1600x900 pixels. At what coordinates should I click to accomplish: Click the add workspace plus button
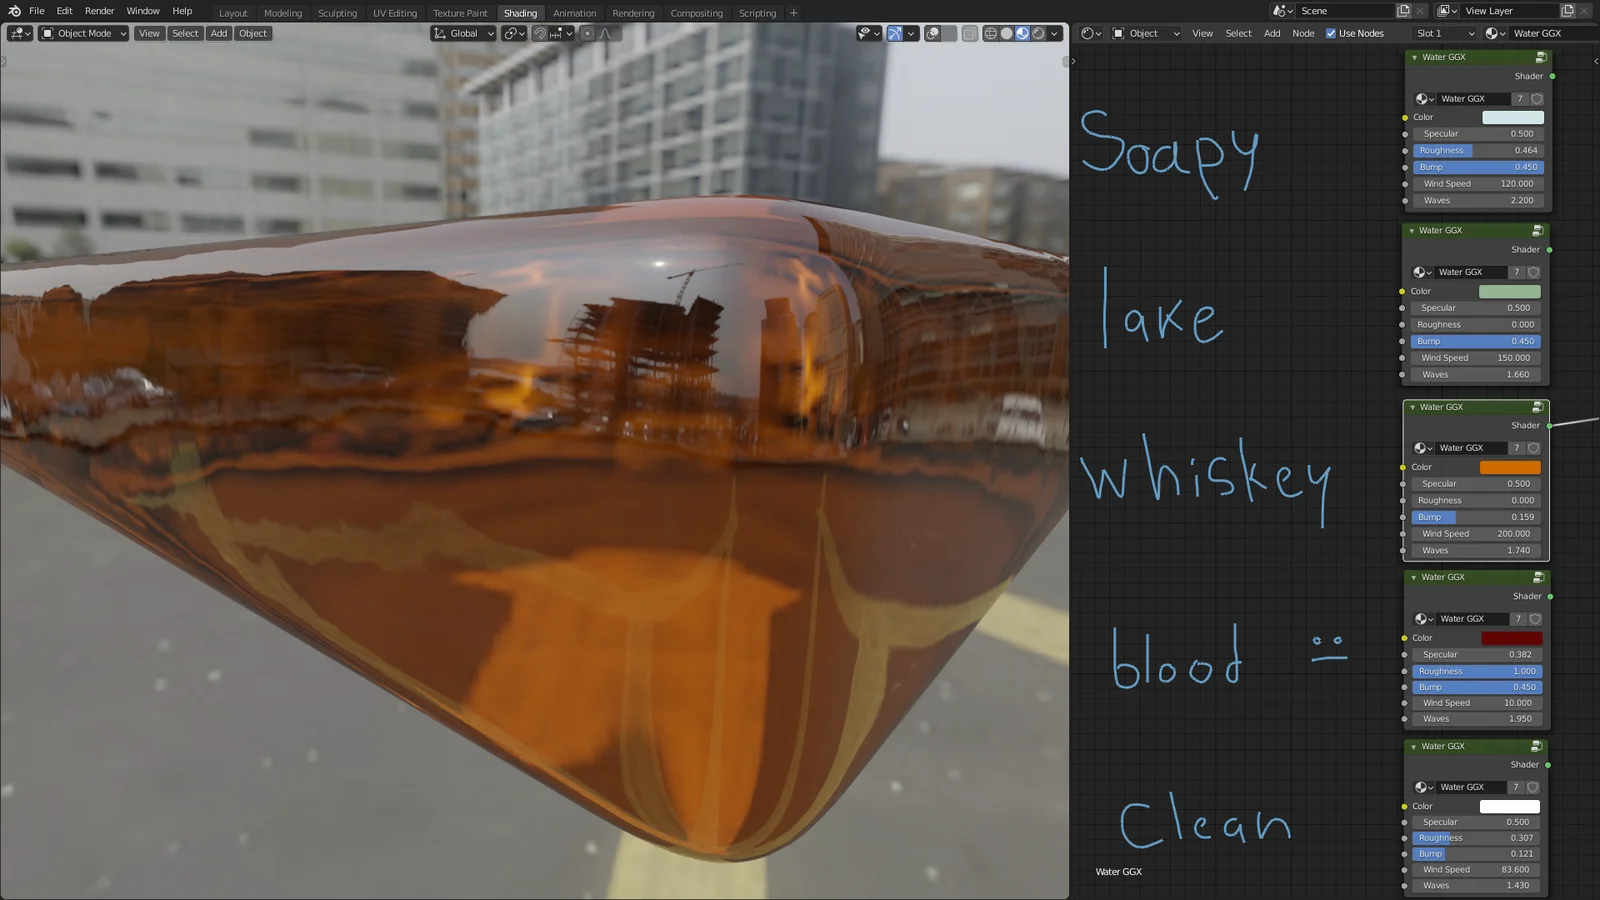792,13
